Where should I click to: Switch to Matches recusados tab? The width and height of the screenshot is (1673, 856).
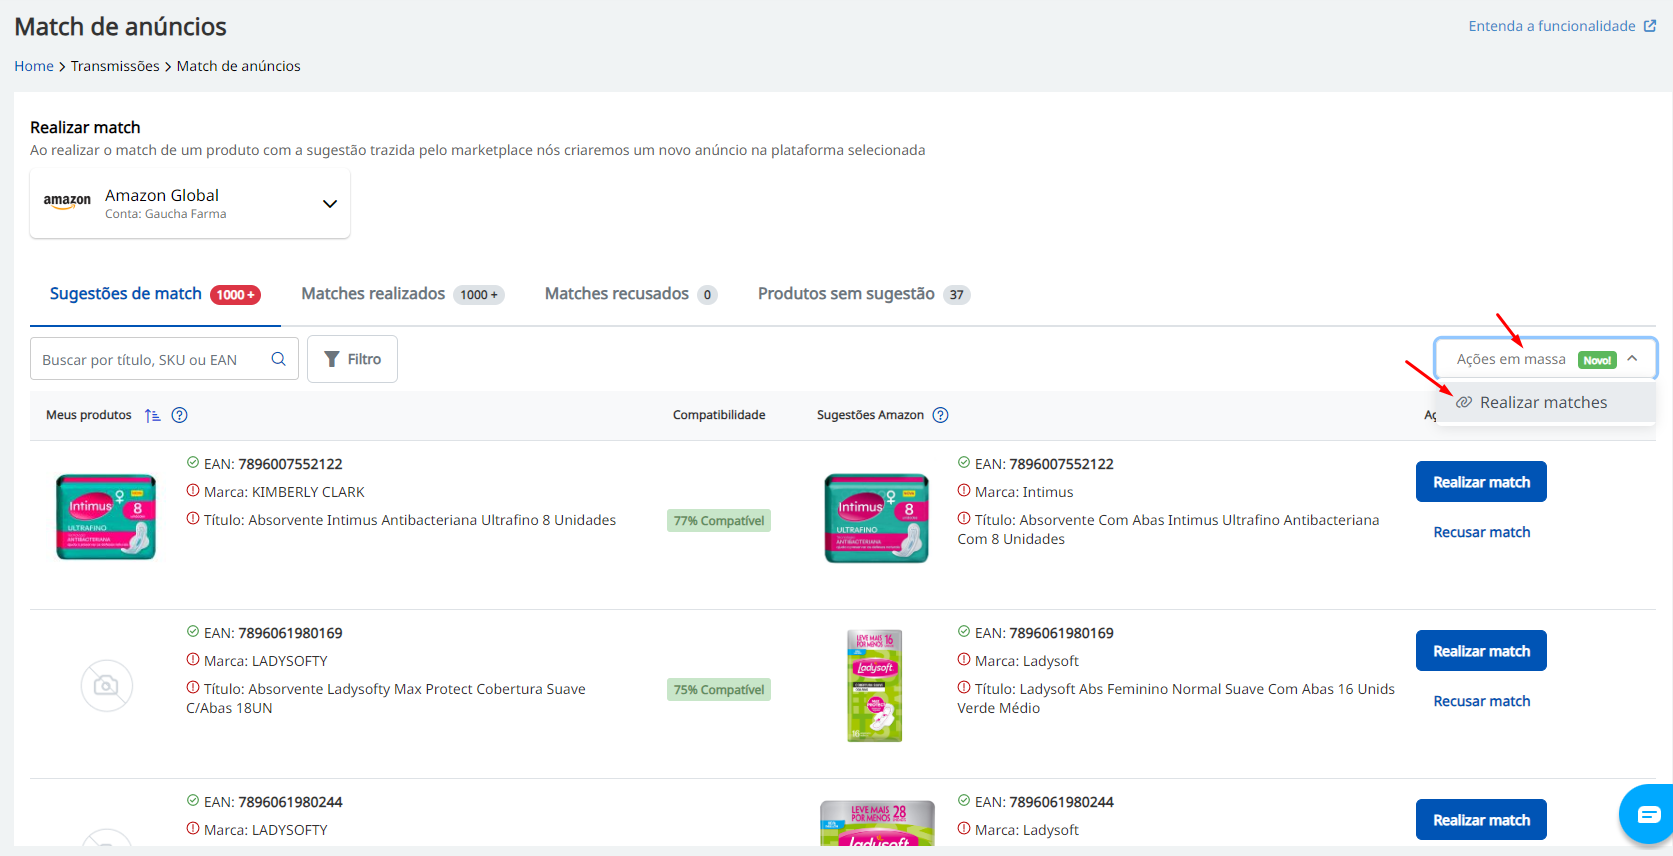[631, 294]
